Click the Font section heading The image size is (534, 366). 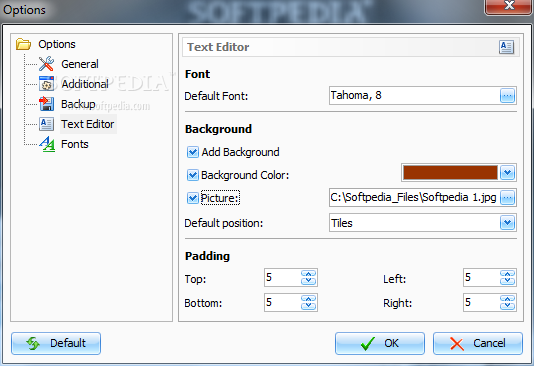click(x=198, y=74)
